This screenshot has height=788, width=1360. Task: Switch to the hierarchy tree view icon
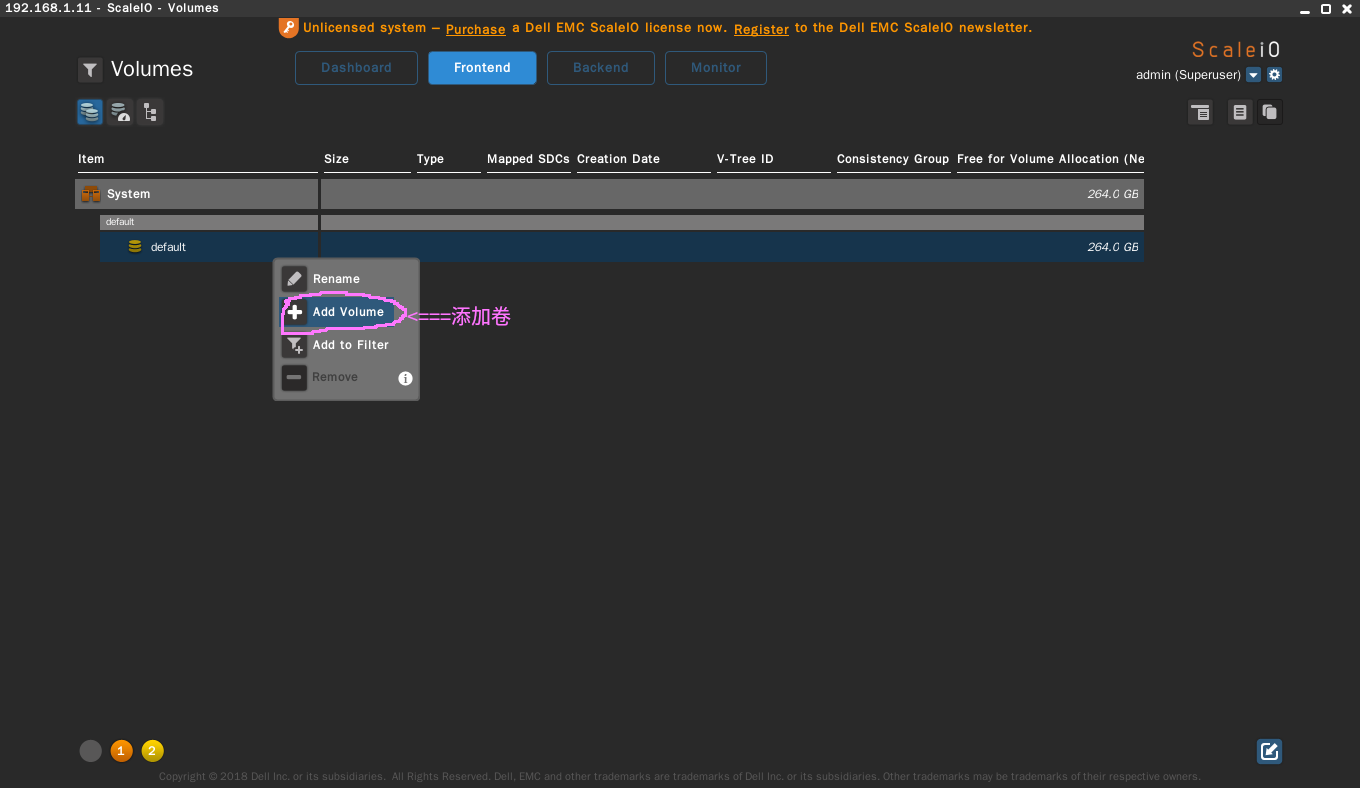150,112
